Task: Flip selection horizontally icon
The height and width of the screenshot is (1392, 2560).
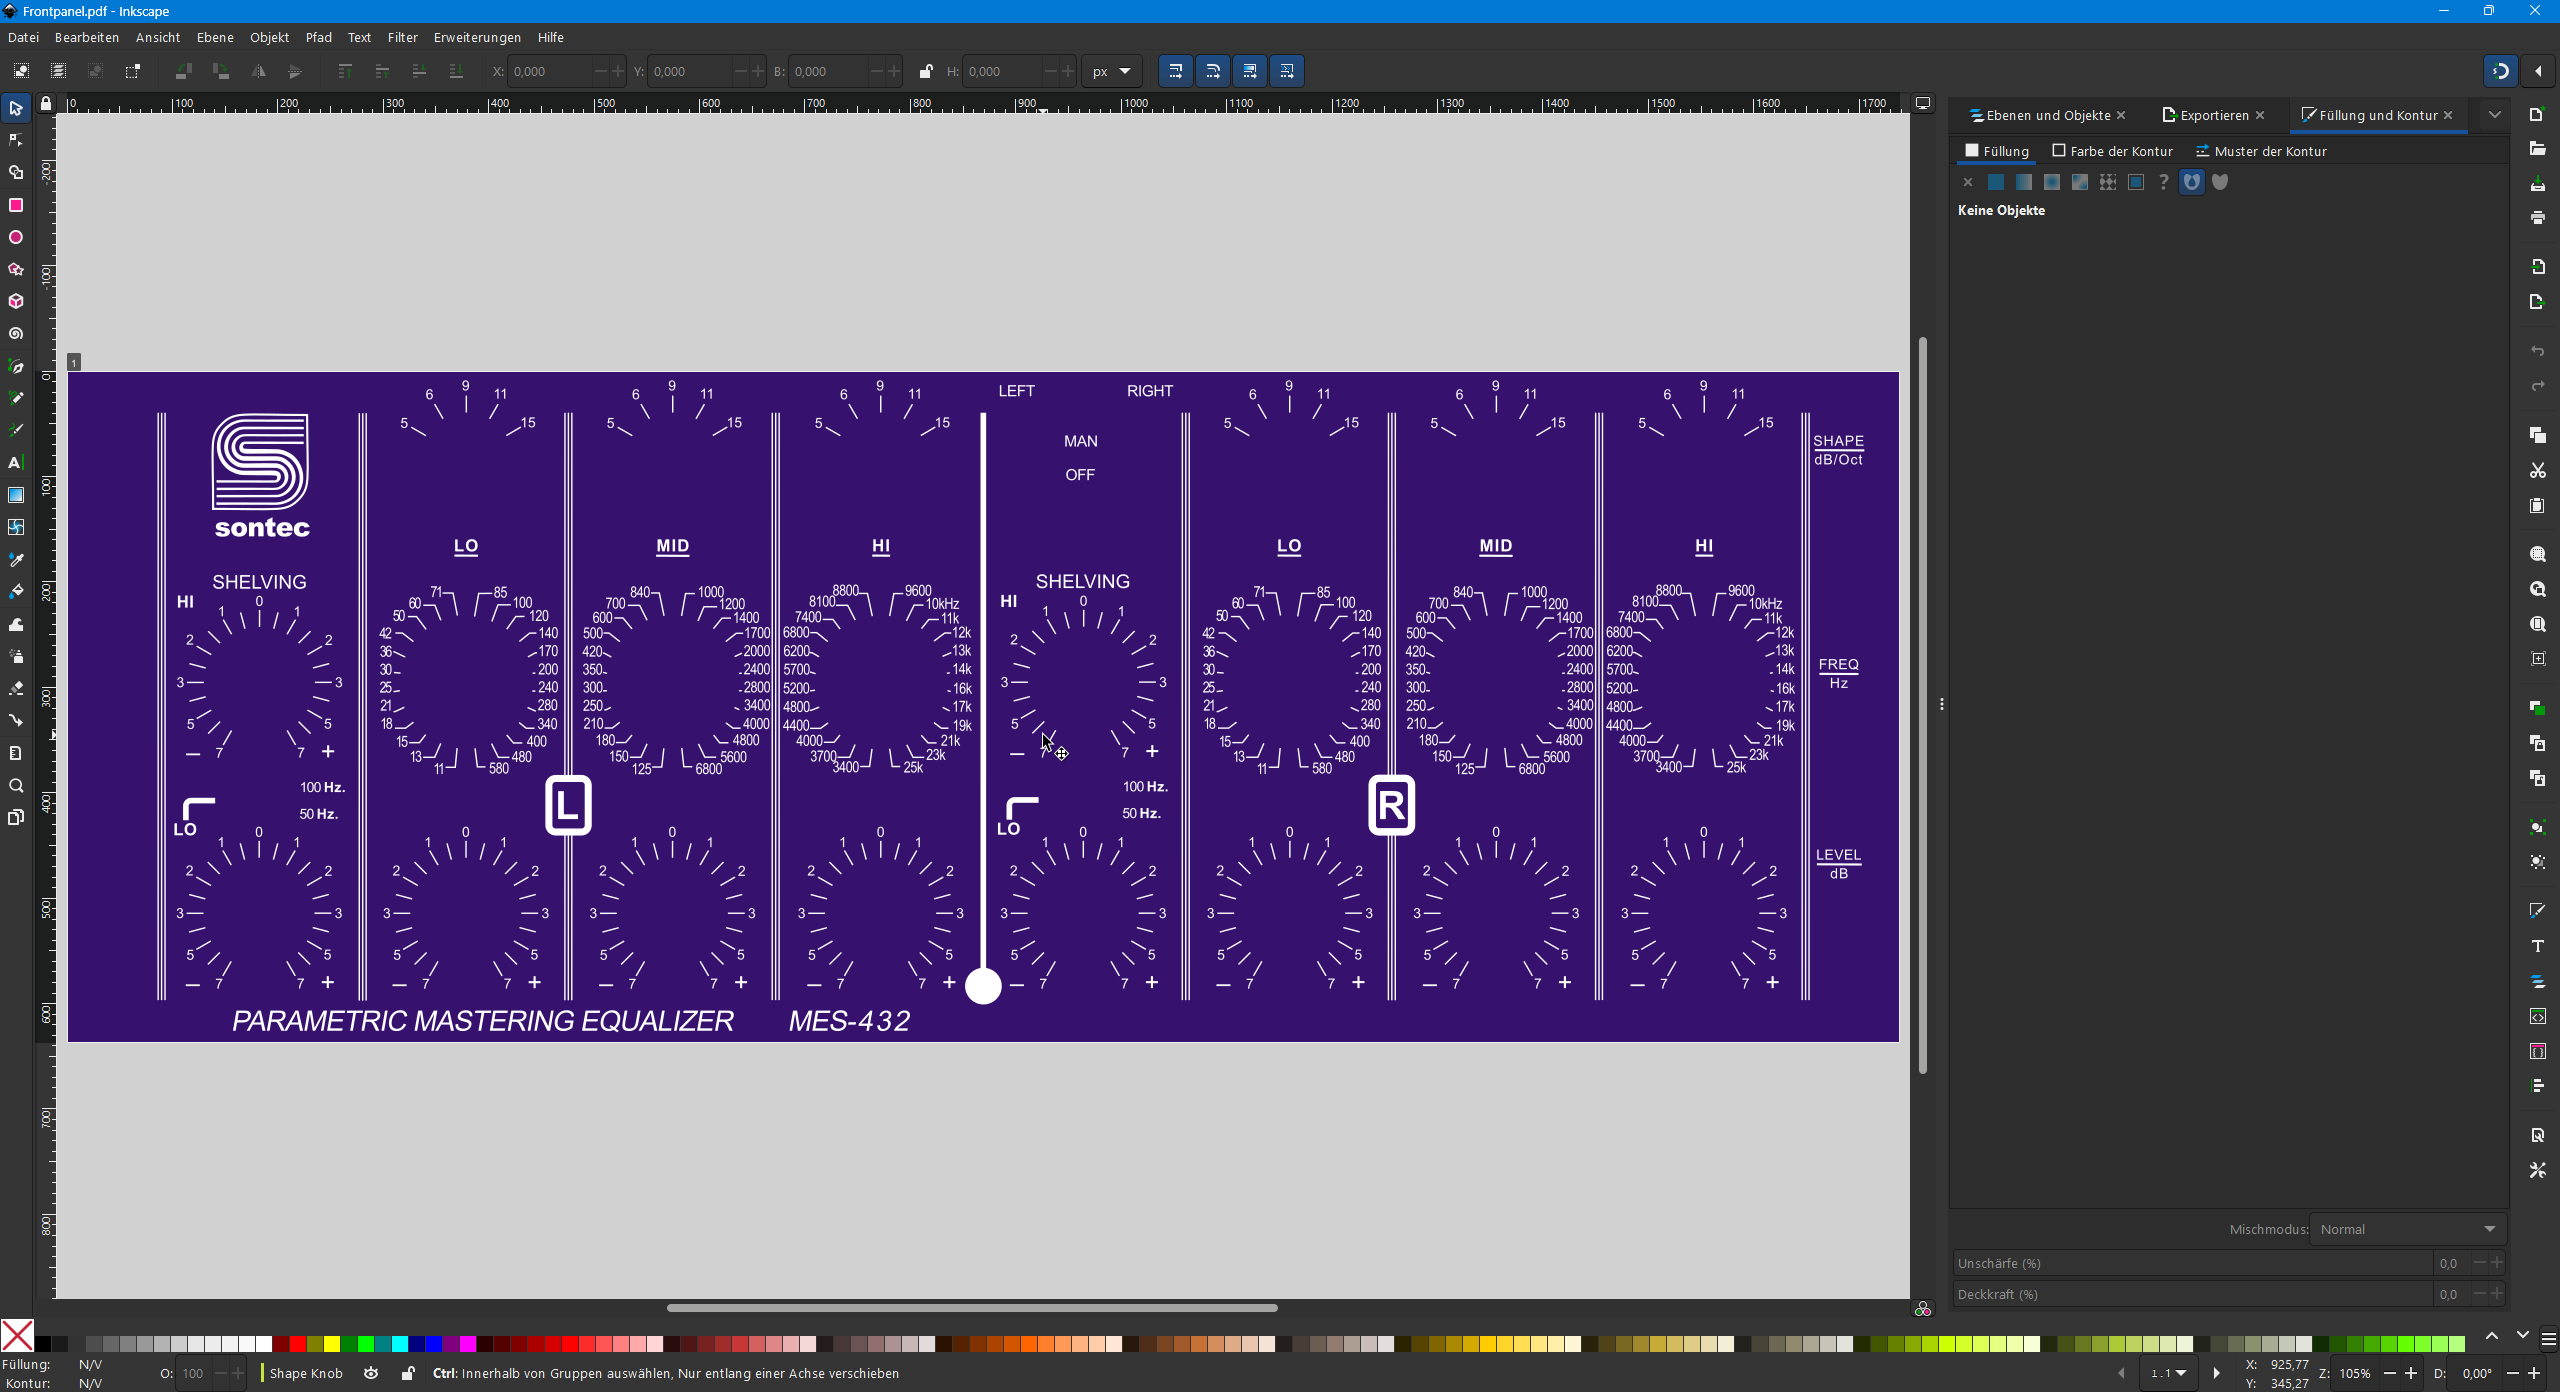Action: 258,71
